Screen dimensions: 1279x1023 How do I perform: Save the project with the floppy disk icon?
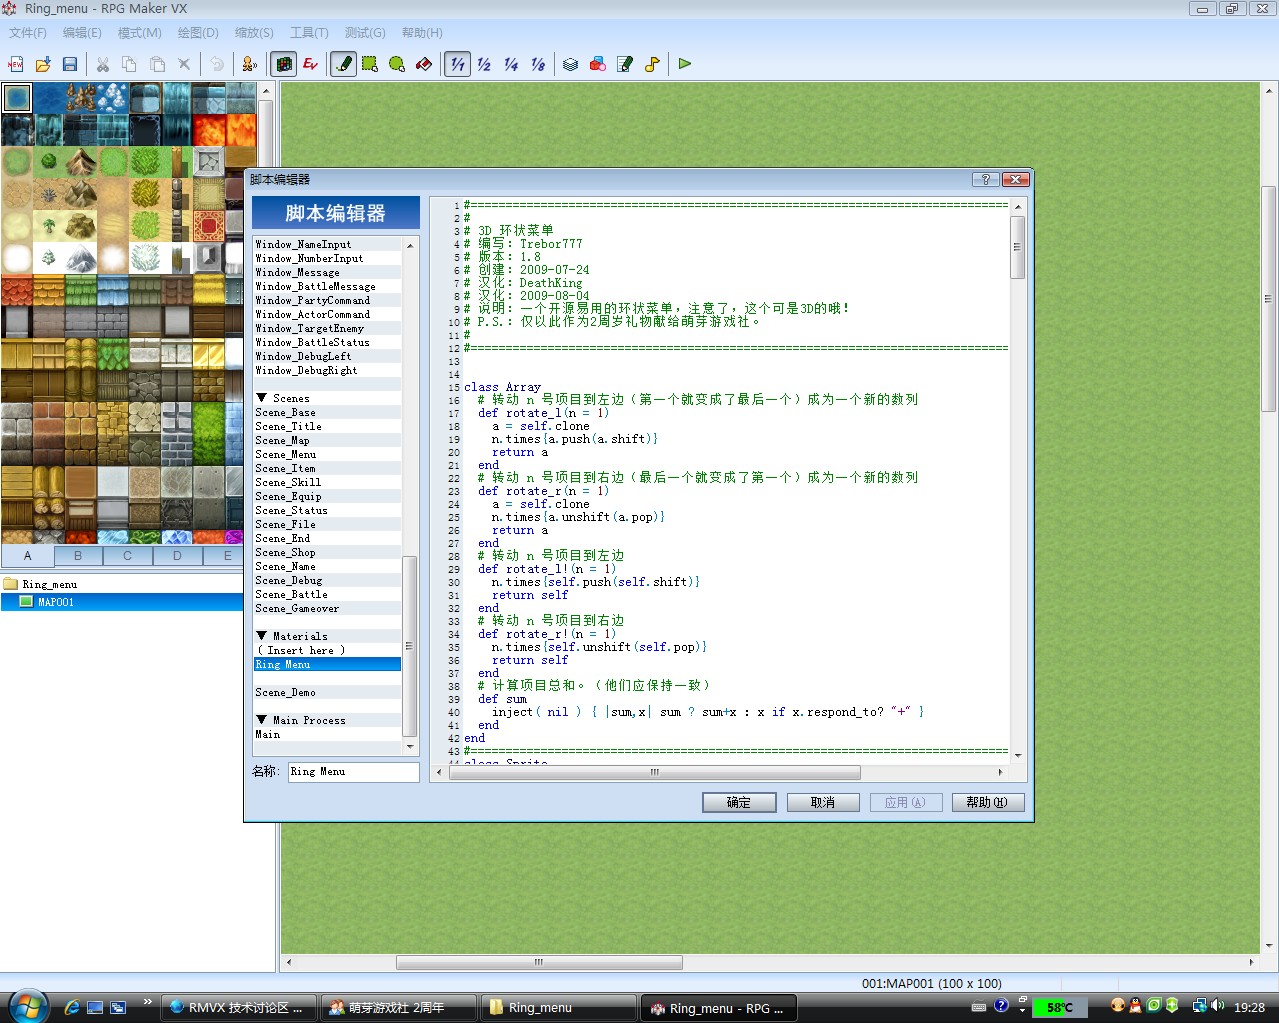tap(70, 64)
